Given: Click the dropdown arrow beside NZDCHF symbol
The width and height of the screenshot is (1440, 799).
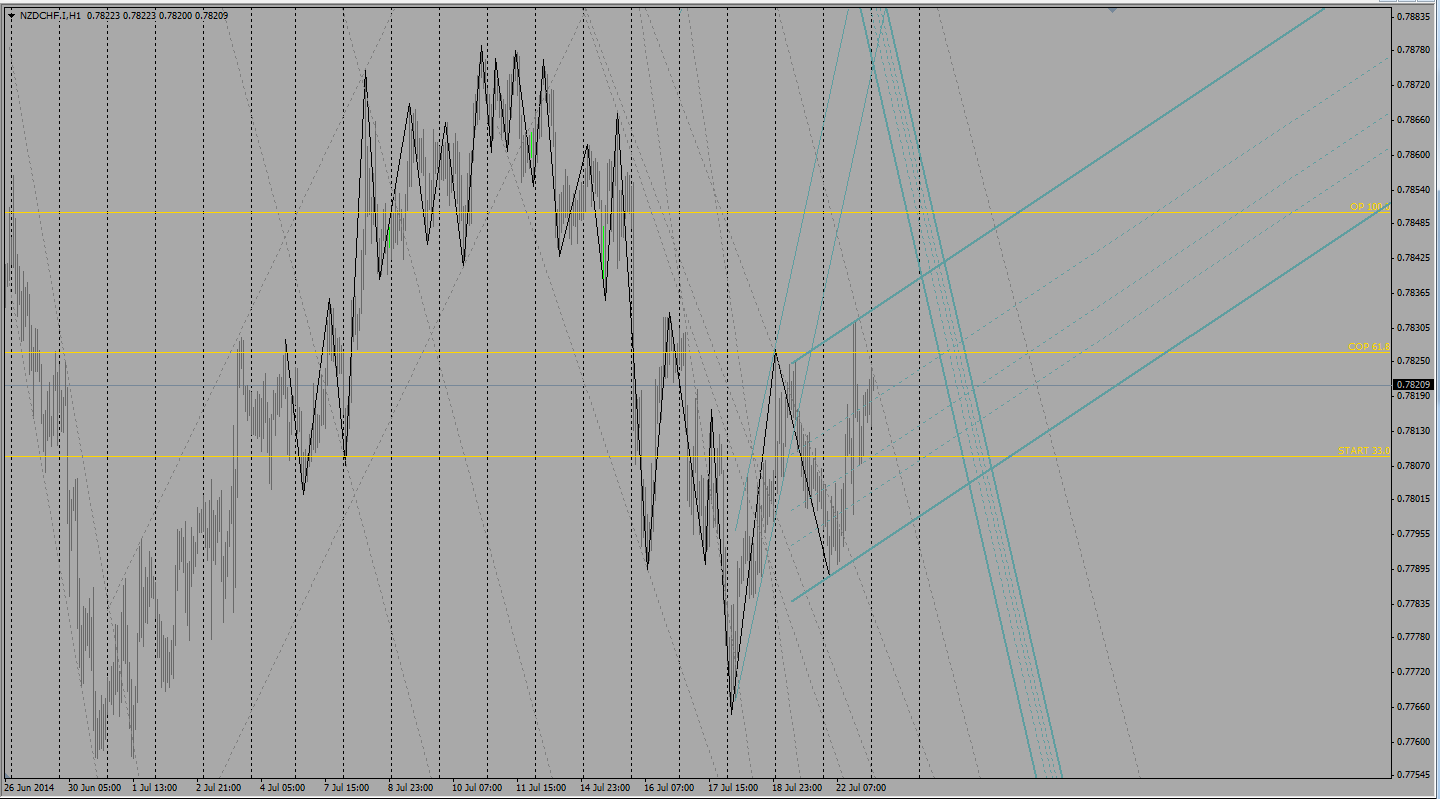Looking at the screenshot, I should coord(10,16).
